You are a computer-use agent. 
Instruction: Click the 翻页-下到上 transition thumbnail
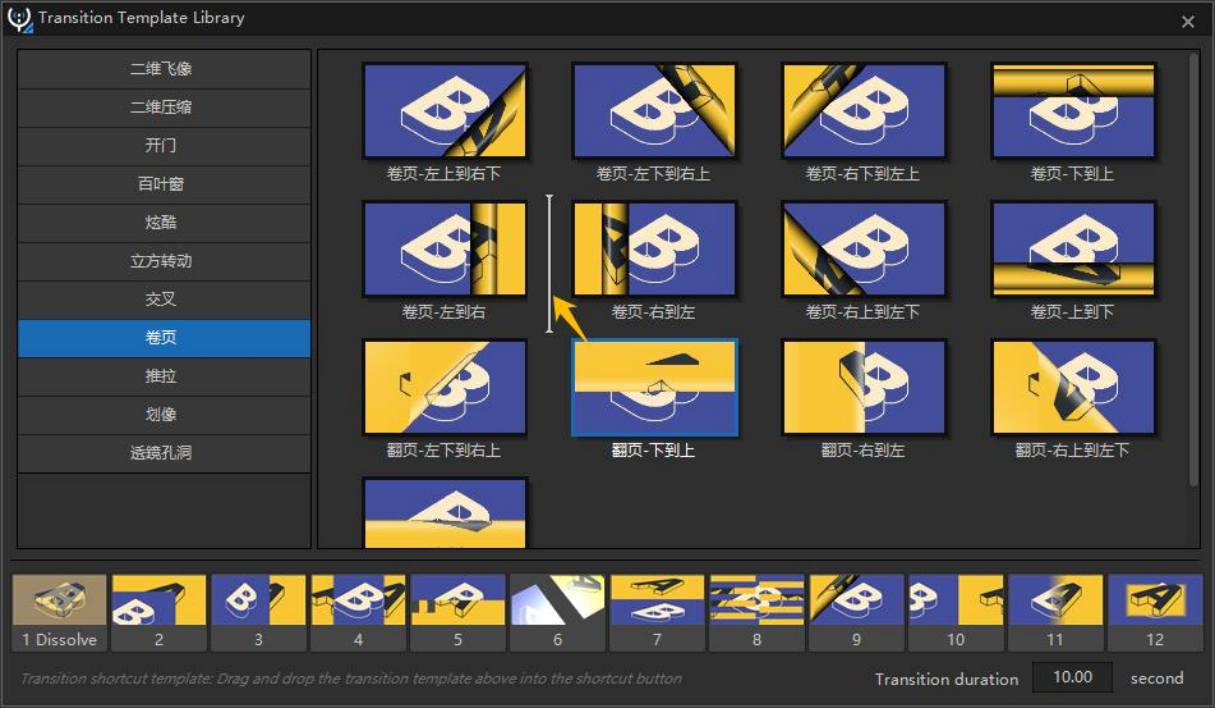[654, 388]
